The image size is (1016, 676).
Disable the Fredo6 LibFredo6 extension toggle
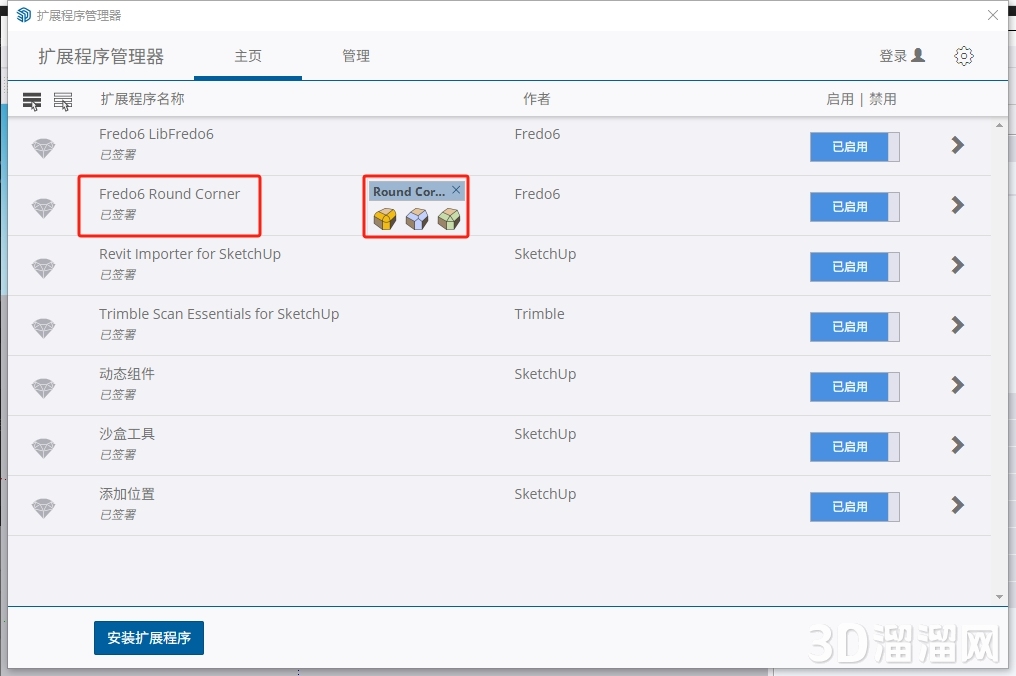click(854, 147)
